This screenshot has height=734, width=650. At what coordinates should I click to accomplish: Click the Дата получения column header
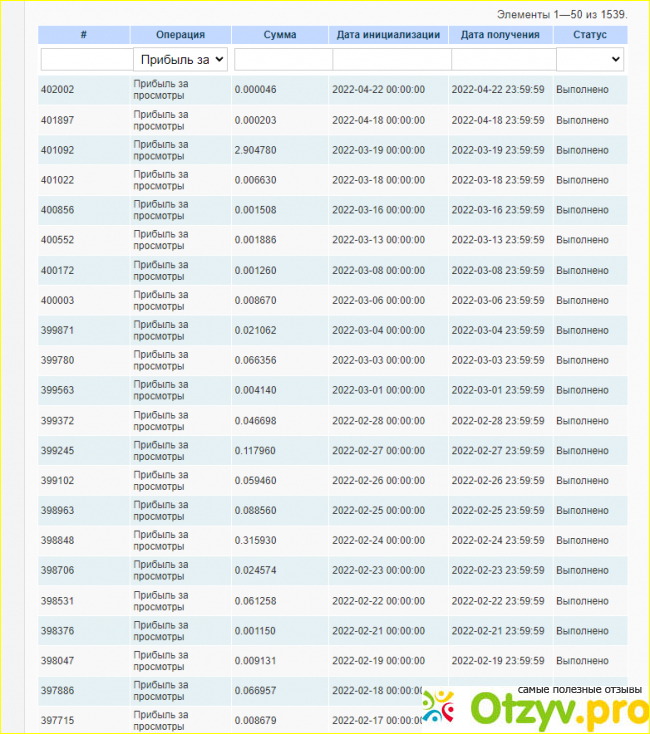tap(500, 35)
